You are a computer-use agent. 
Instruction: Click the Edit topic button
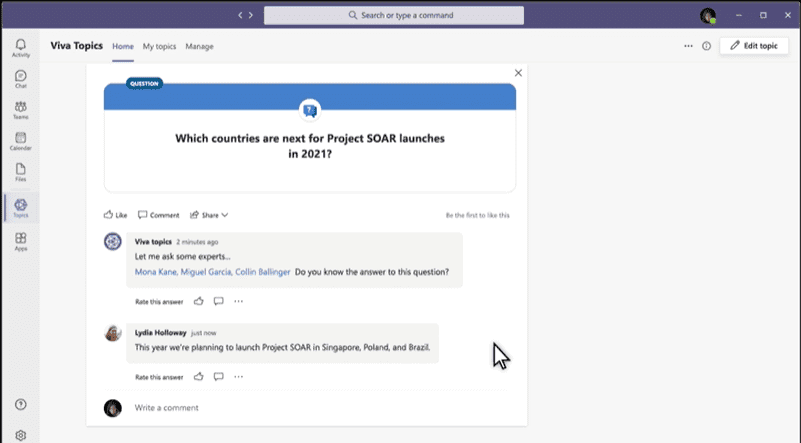[753, 46]
